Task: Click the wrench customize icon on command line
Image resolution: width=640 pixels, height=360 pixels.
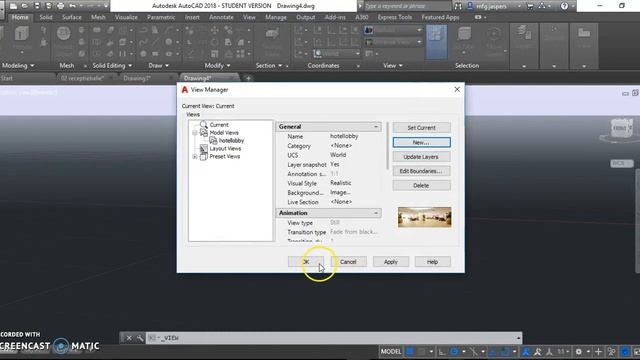Action: [x=140, y=338]
